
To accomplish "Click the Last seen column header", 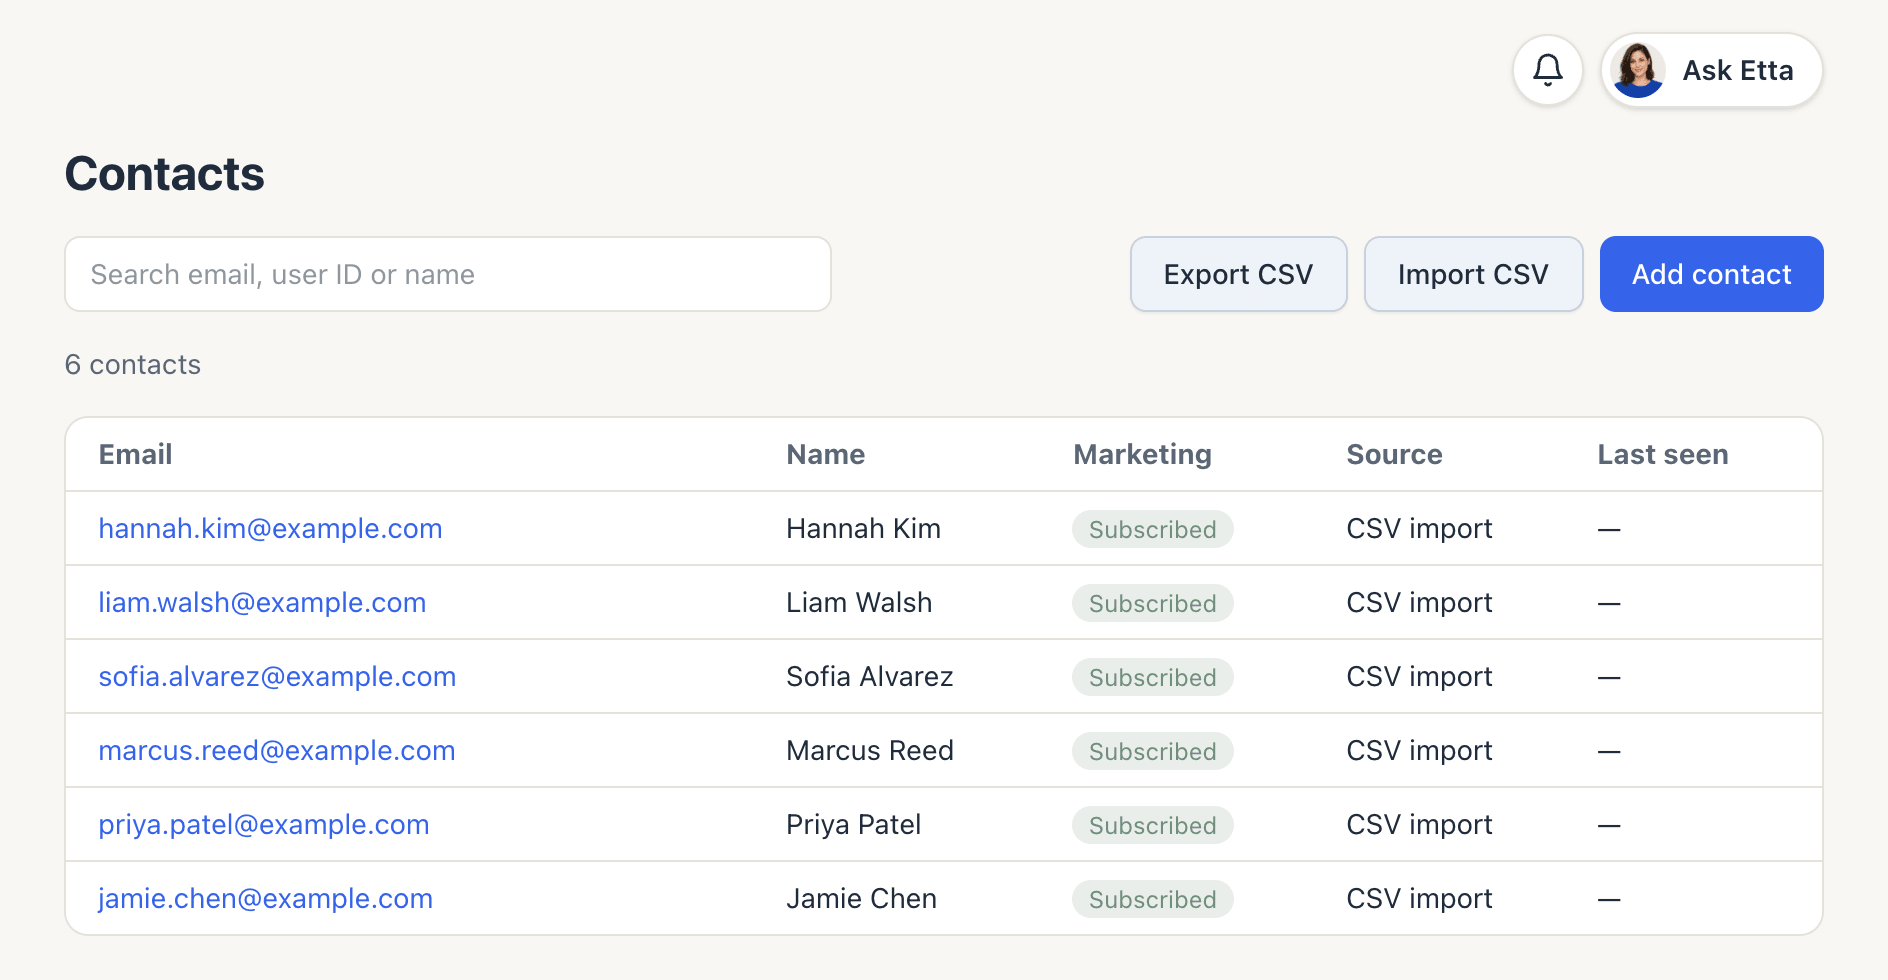I will click(x=1662, y=454).
